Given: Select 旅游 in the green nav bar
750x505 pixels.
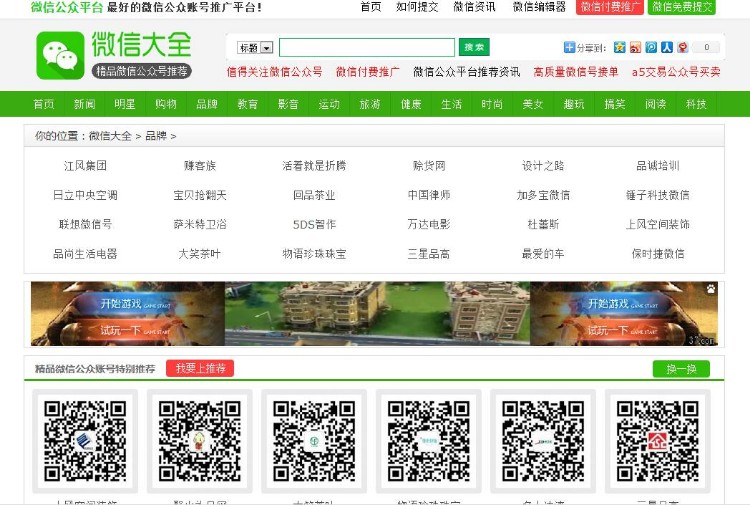Looking at the screenshot, I should [370, 104].
